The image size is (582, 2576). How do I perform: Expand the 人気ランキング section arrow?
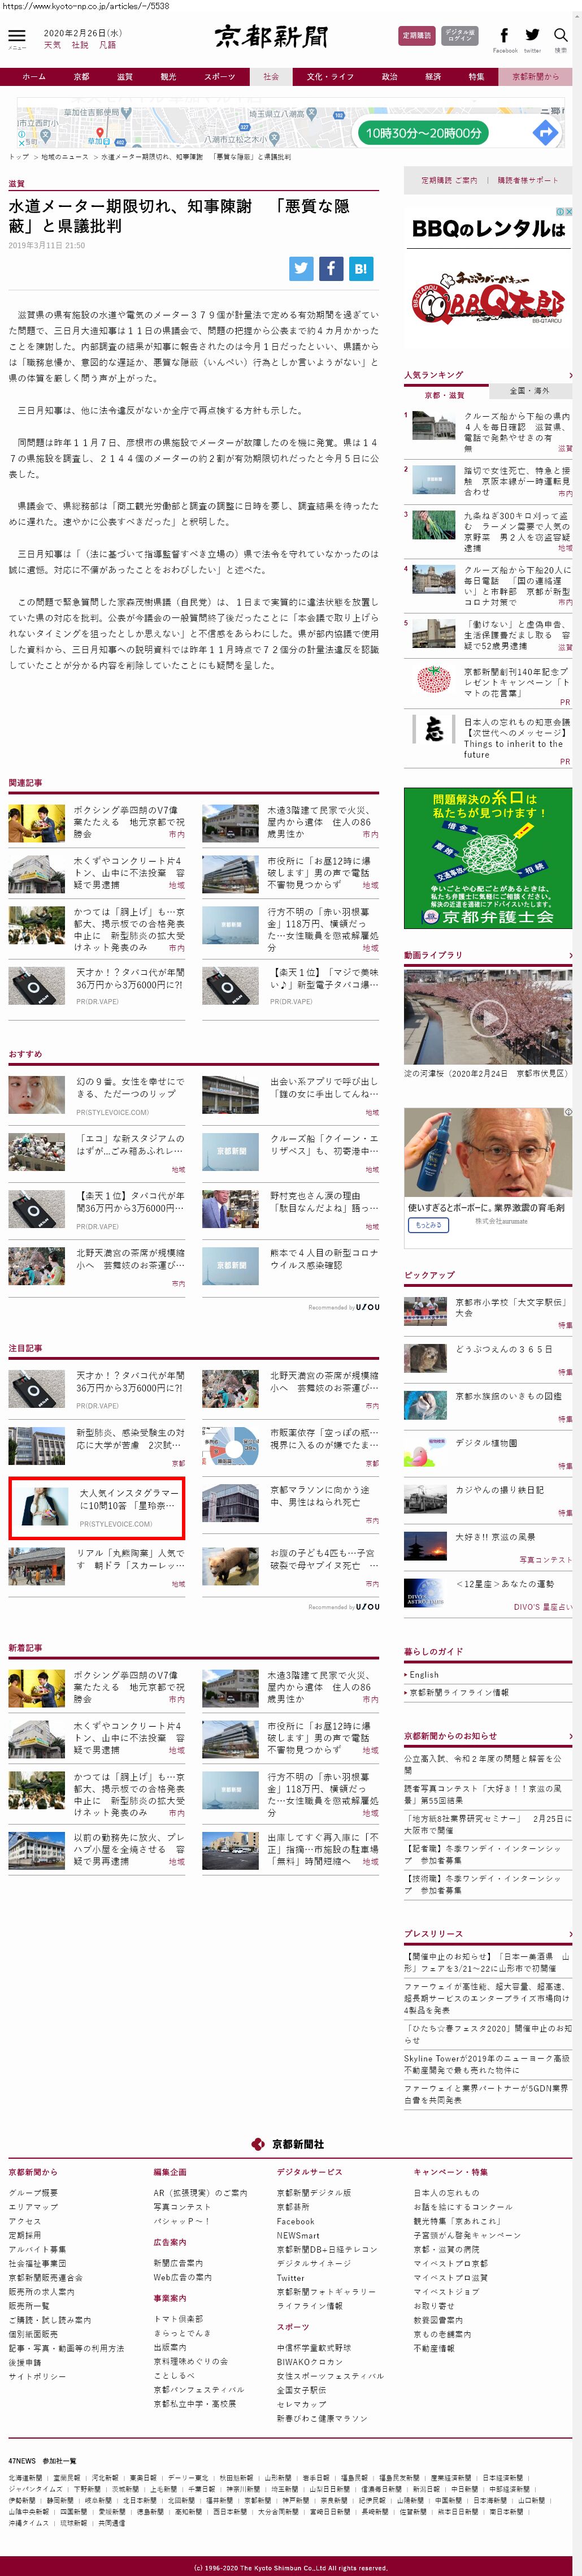click(570, 375)
